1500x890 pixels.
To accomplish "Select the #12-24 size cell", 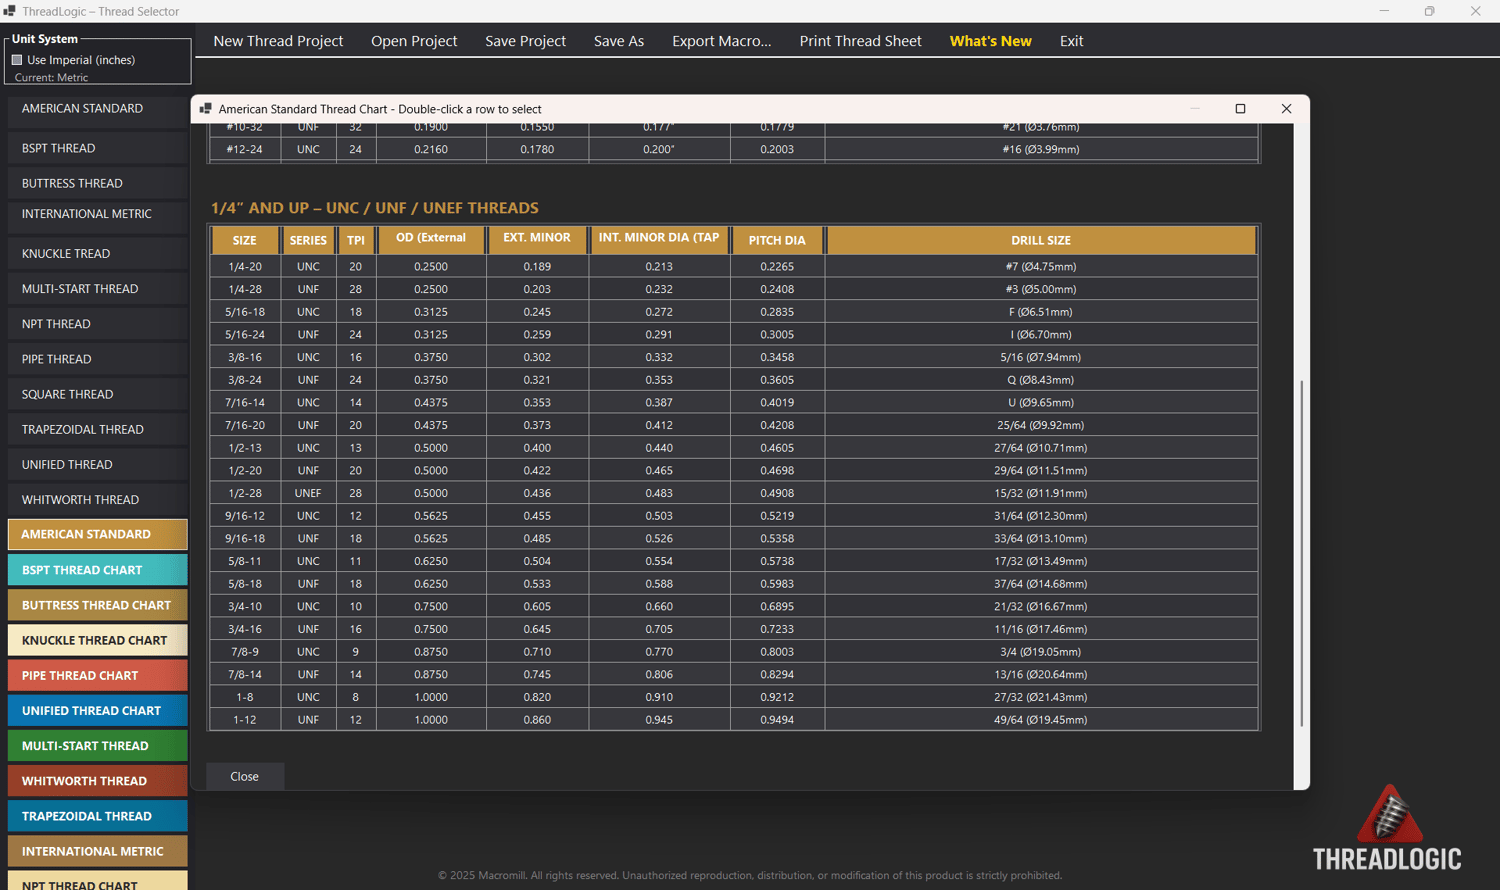I will tap(245, 149).
